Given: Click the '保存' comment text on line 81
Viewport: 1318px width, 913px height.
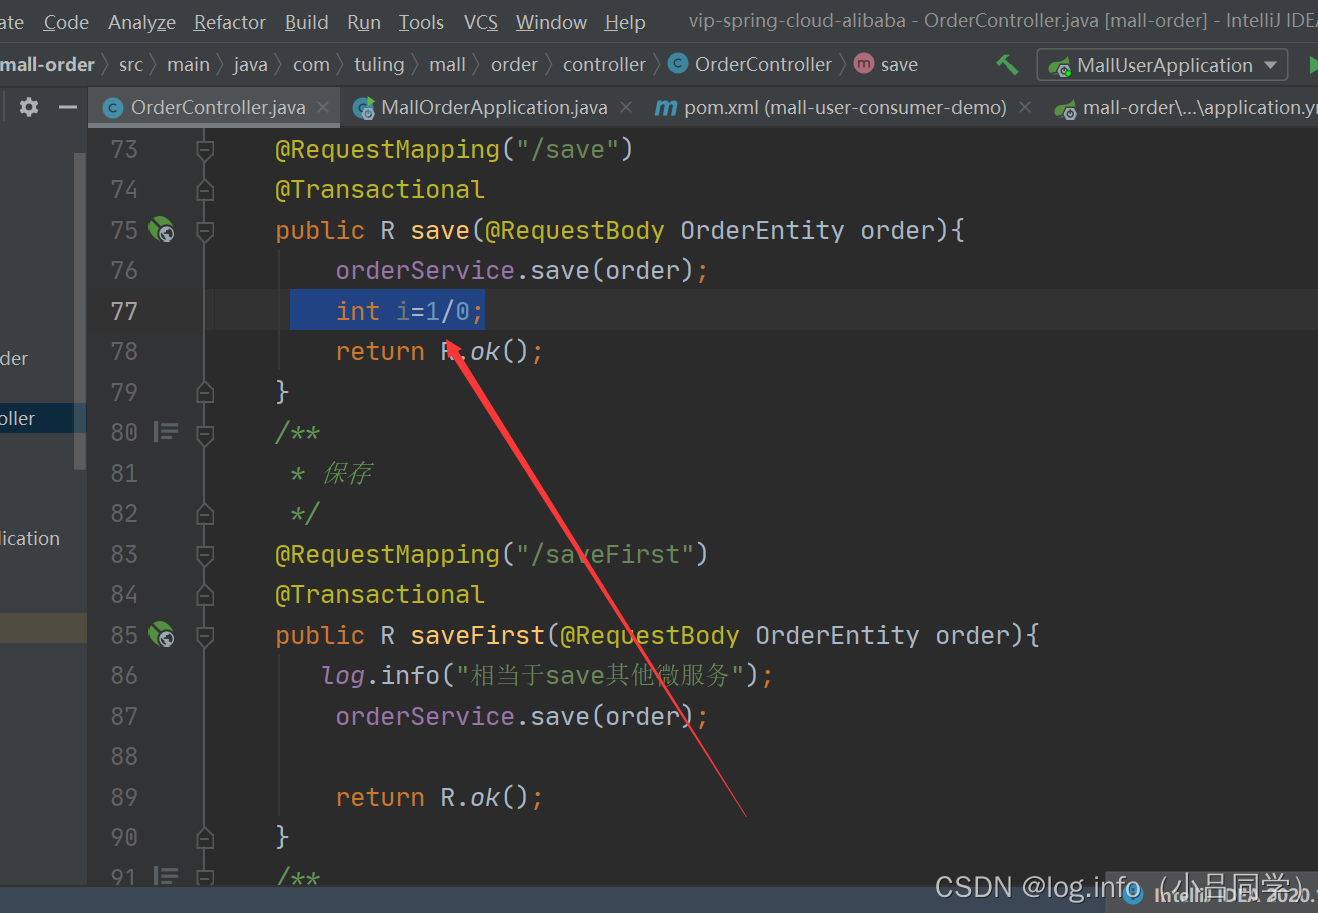Looking at the screenshot, I should click(346, 473).
